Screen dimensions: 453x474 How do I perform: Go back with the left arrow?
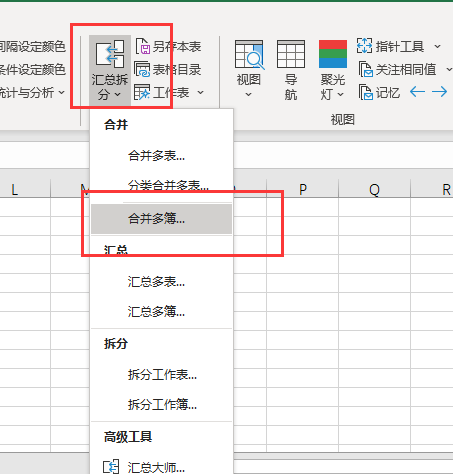[417, 92]
